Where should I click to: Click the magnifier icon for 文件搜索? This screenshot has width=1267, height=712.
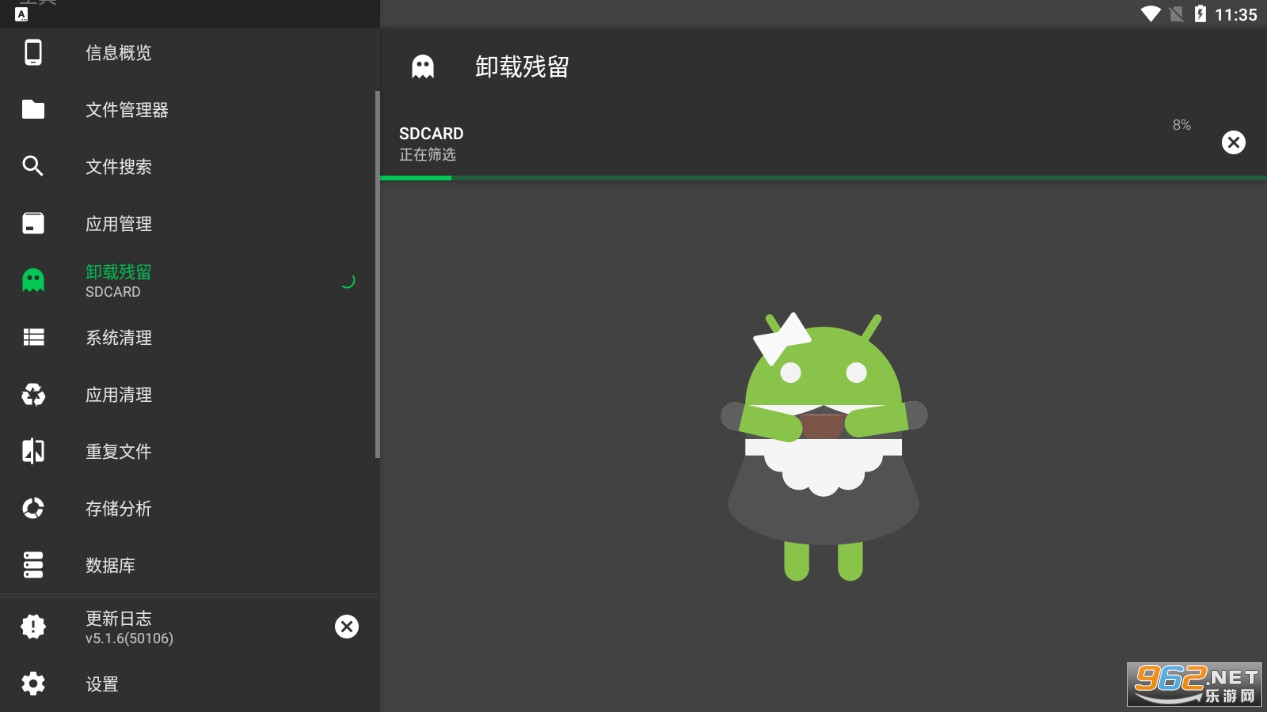[33, 166]
